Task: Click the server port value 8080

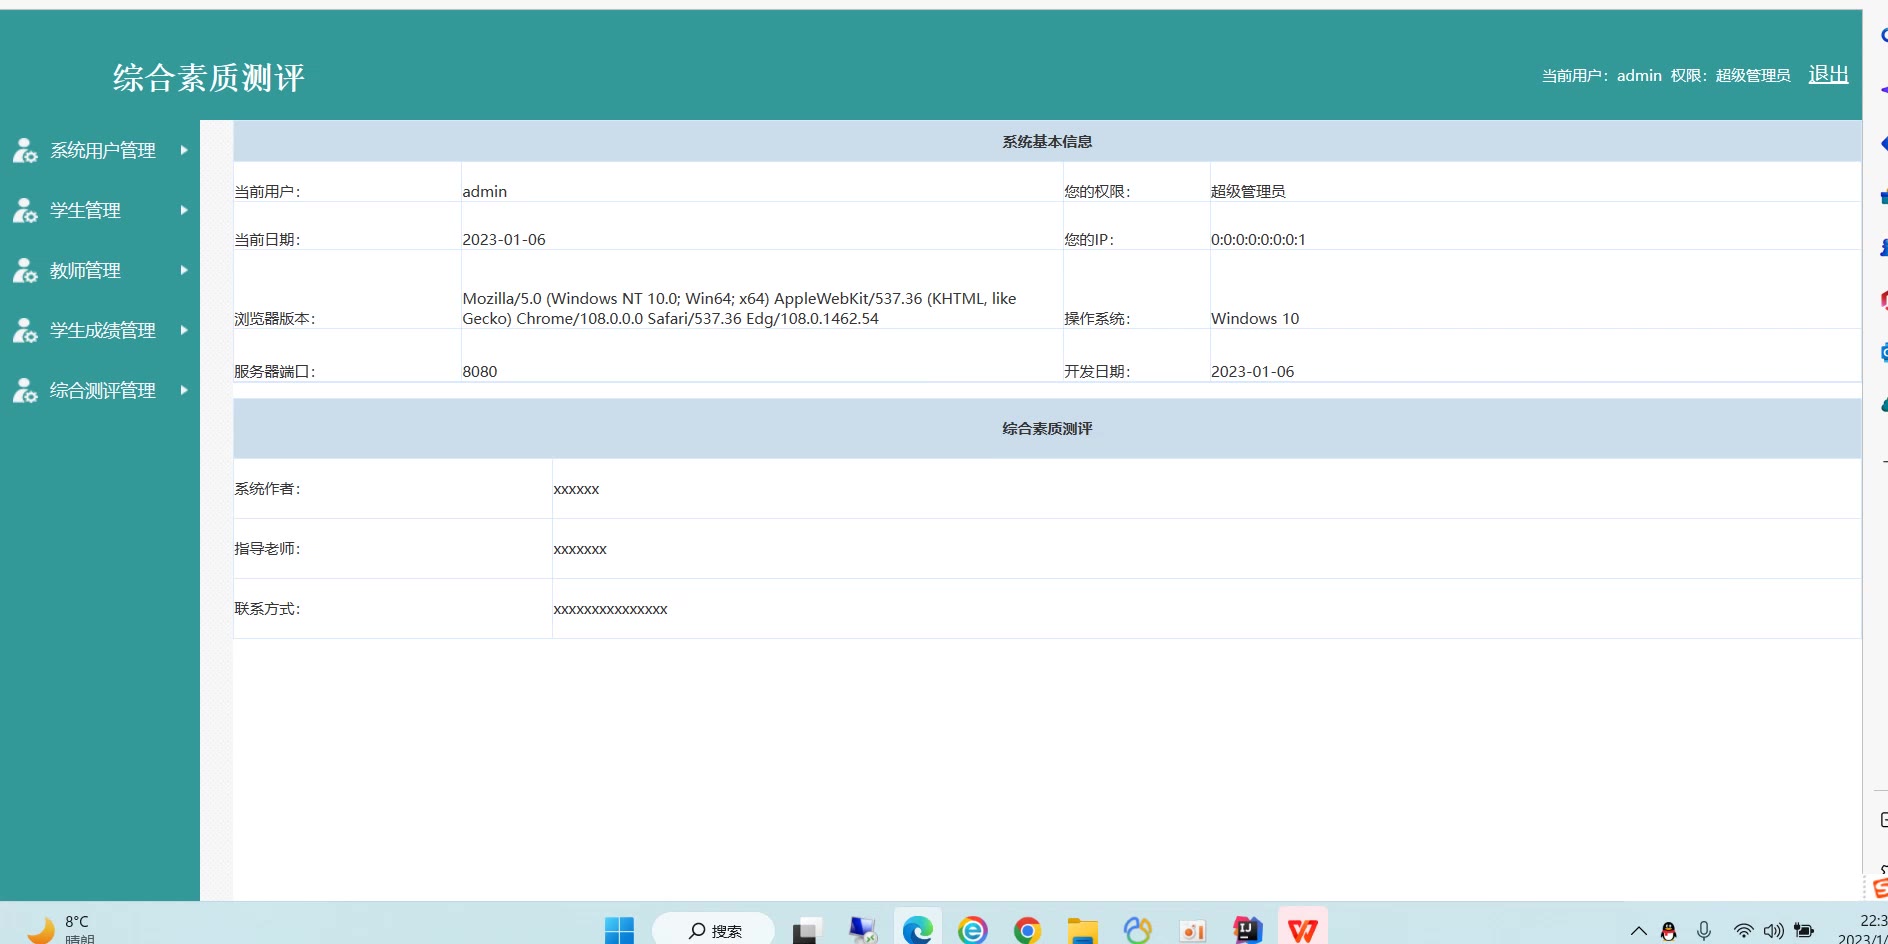Action: (x=480, y=371)
